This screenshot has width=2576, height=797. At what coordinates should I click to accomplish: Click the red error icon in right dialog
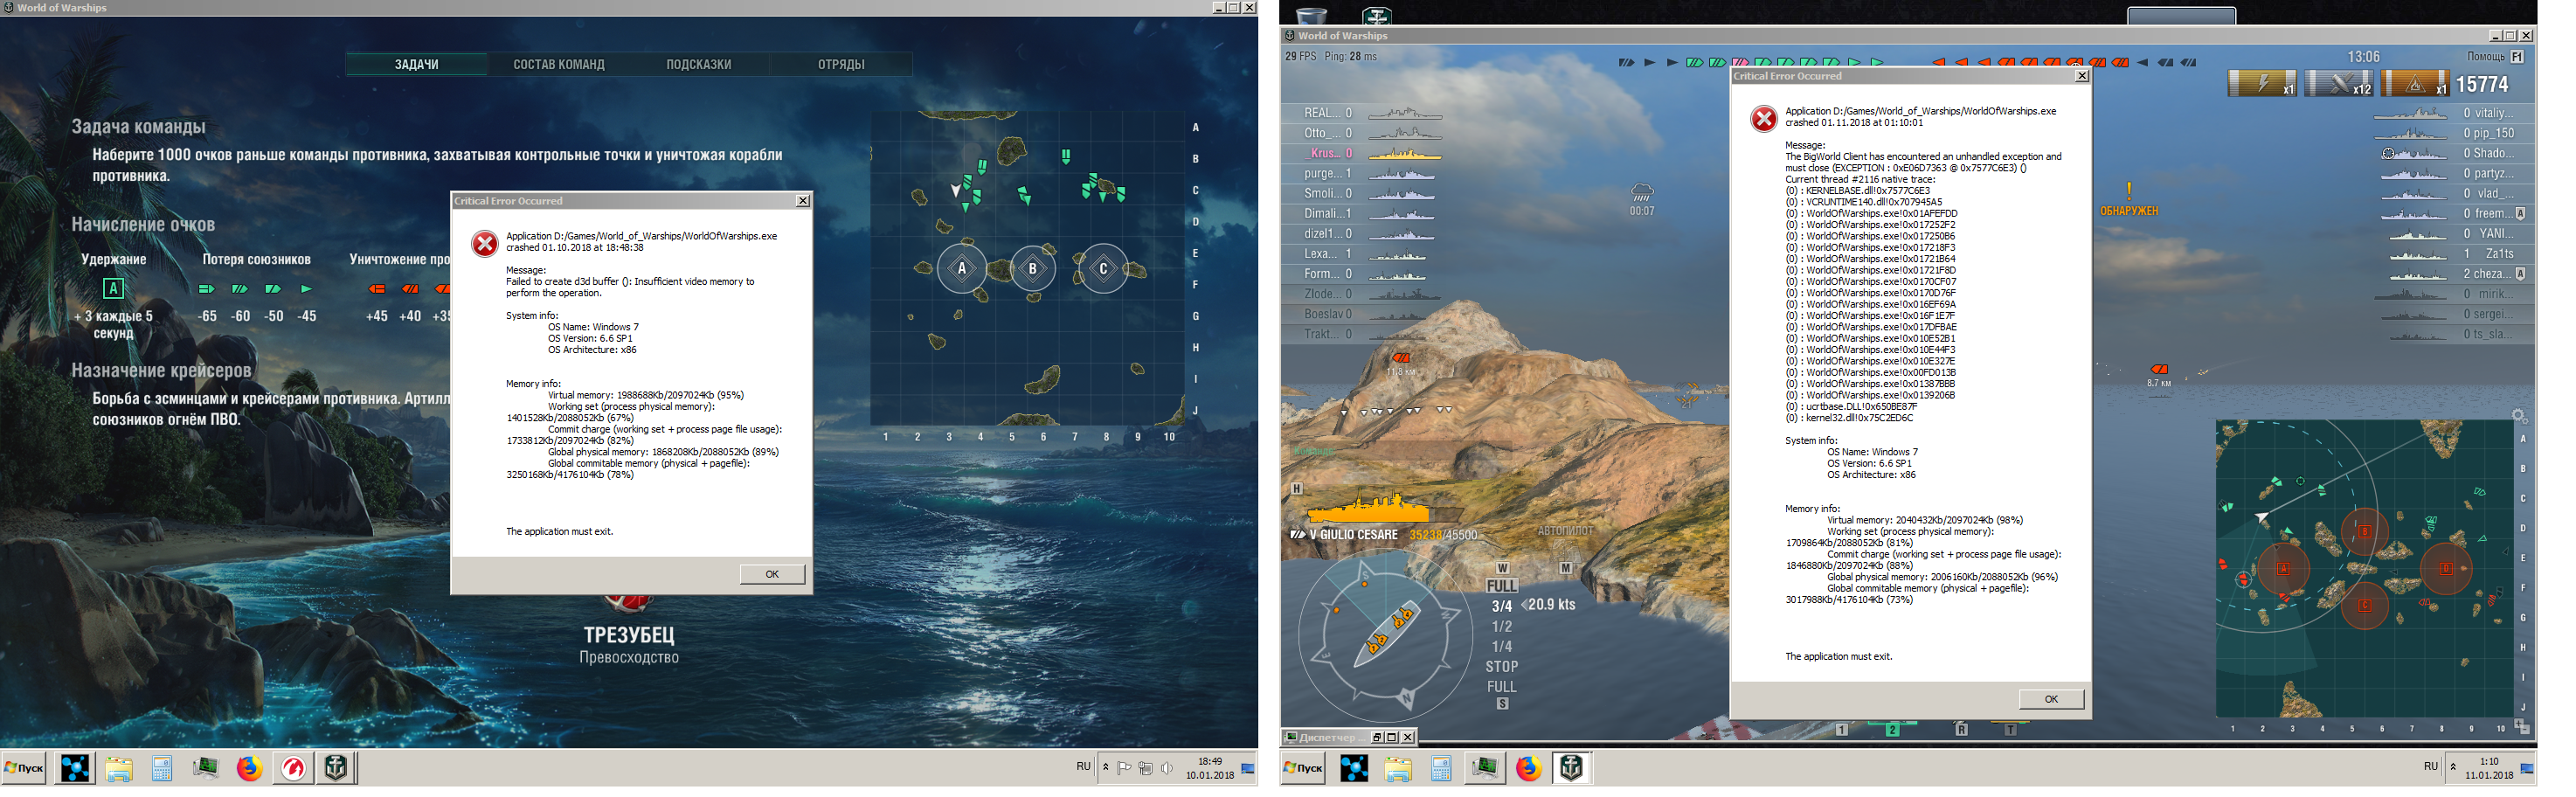[x=1764, y=118]
